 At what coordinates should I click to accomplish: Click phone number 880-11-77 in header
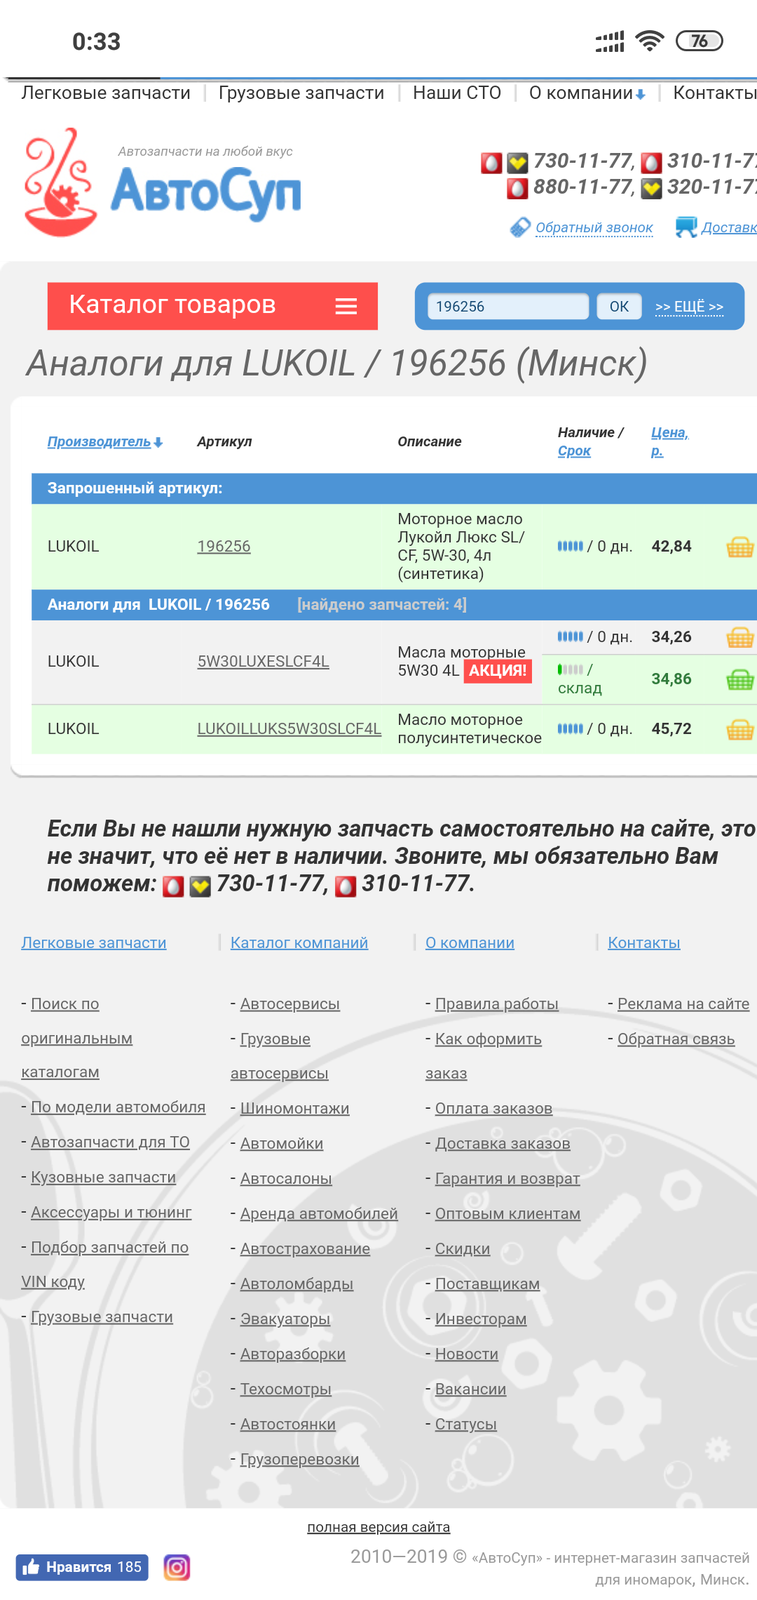(x=582, y=187)
